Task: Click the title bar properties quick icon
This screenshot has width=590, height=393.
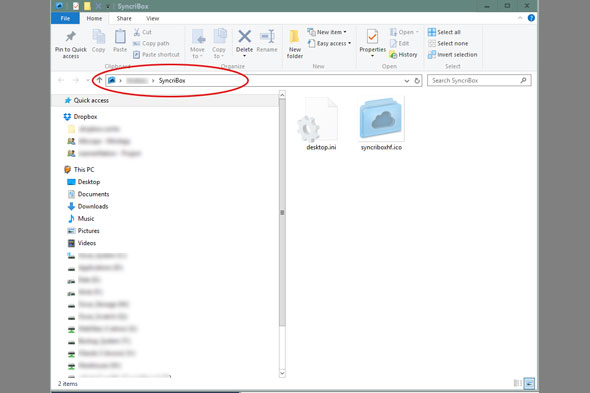Action: pos(76,6)
